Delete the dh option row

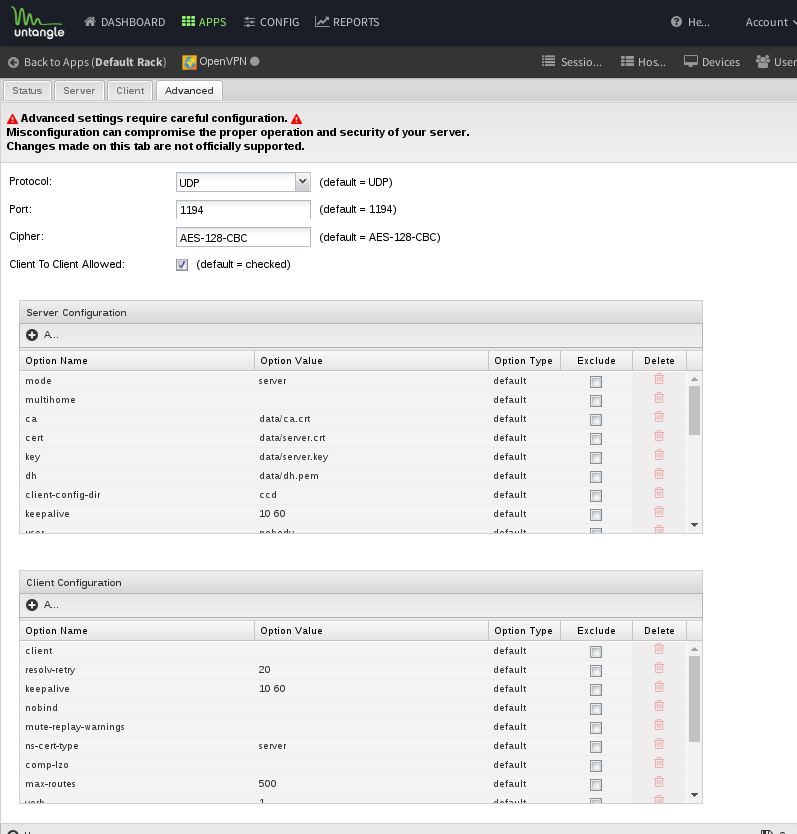point(659,473)
